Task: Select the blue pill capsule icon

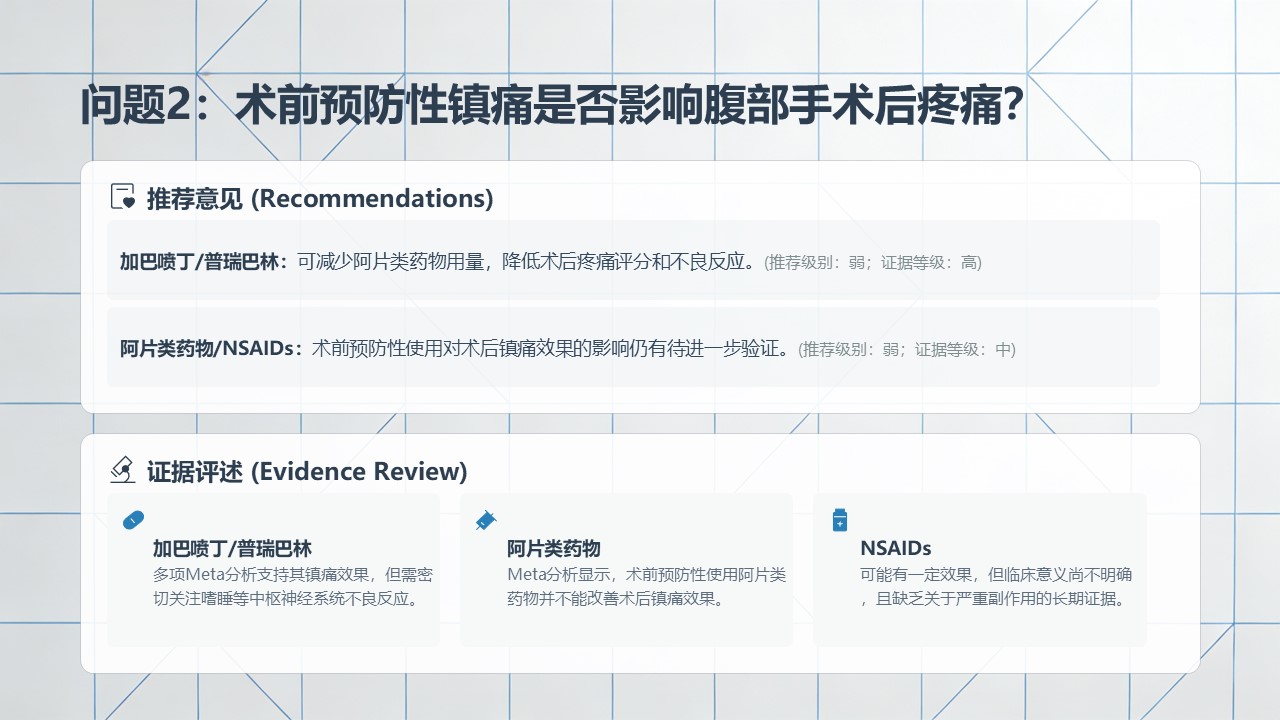Action: pos(133,520)
